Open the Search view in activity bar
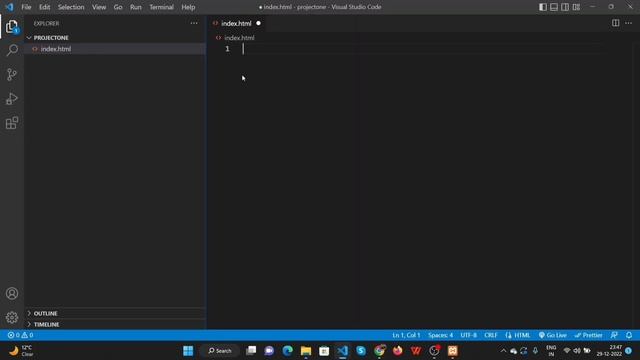The image size is (640, 360). 12,50
